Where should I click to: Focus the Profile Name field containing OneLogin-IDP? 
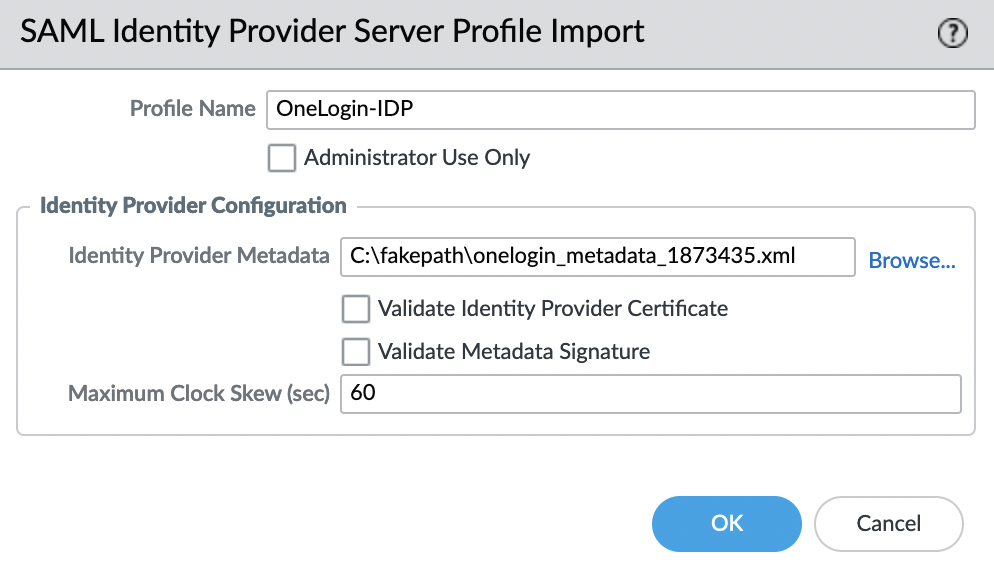pos(621,110)
